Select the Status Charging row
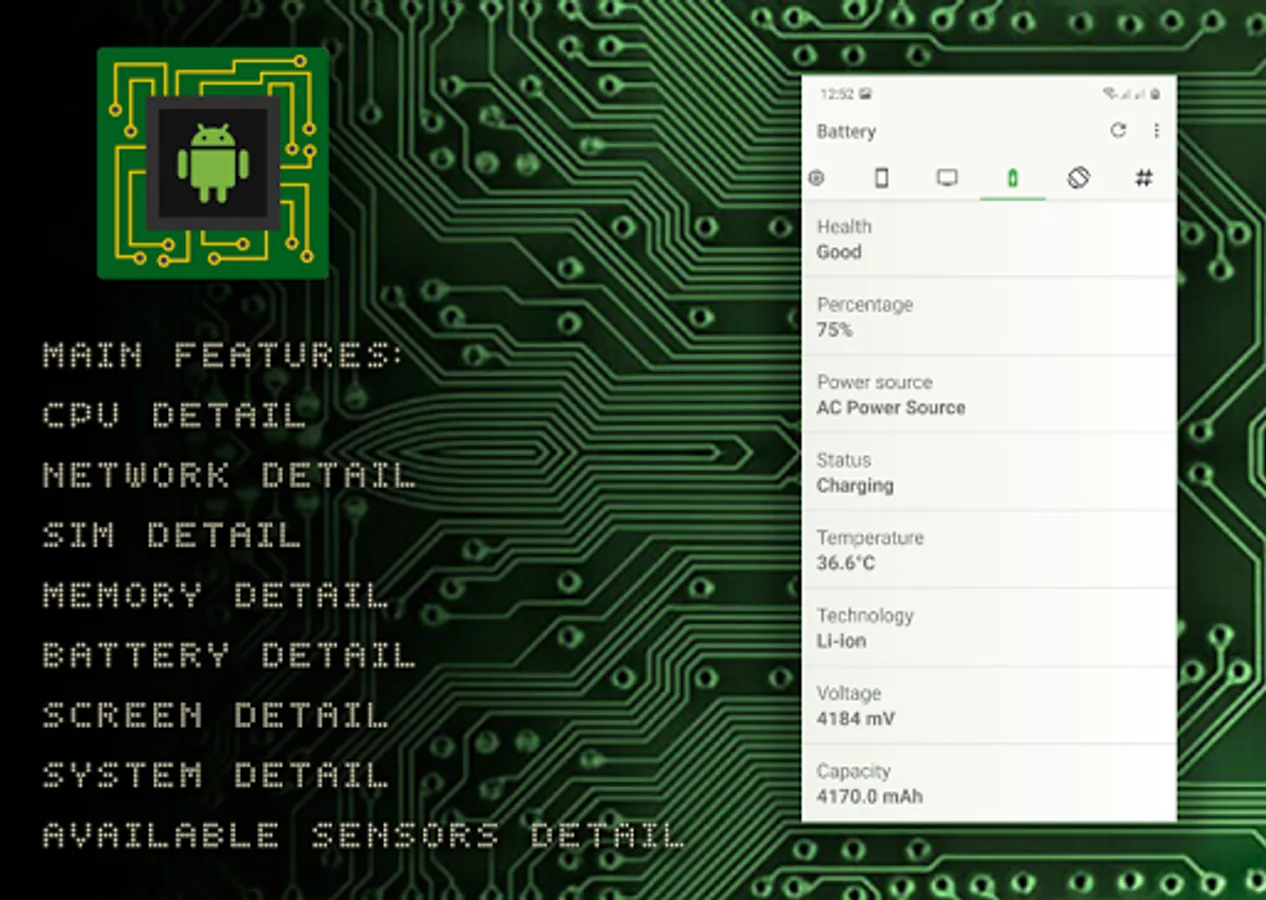This screenshot has width=1266, height=900. (x=989, y=473)
